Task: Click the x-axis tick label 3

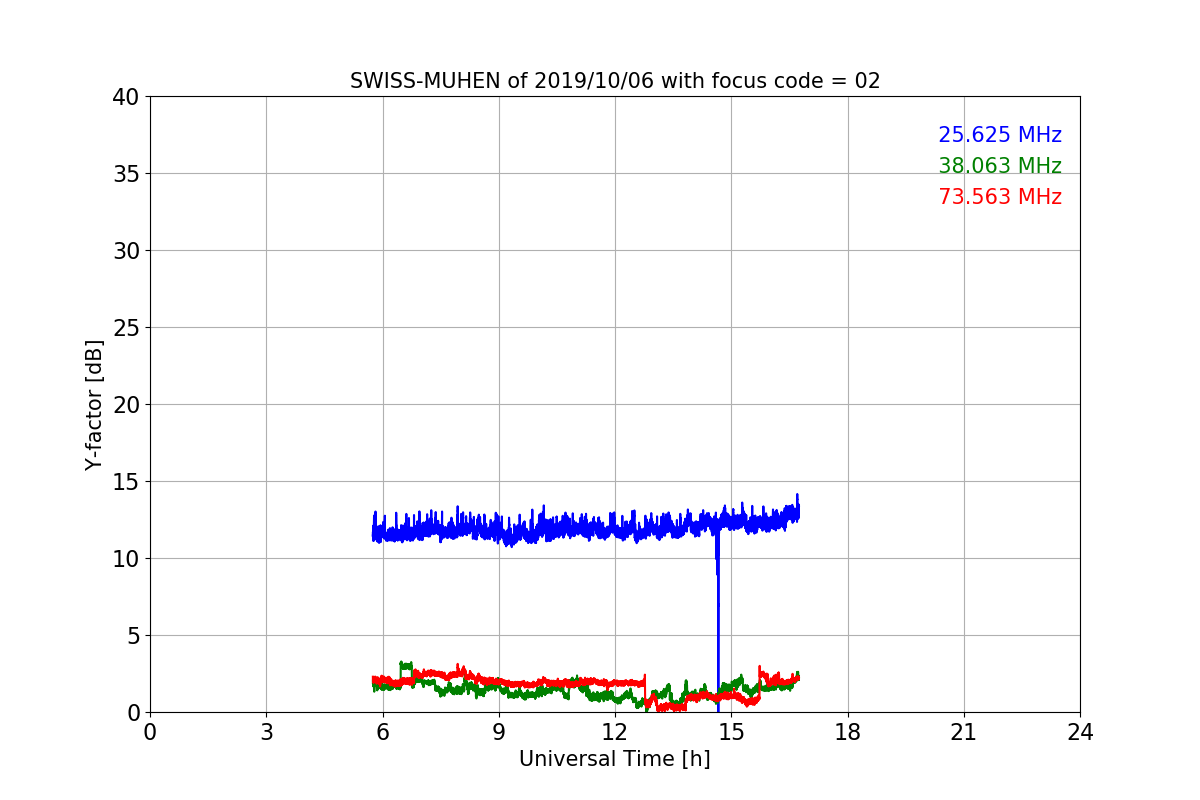Action: (x=266, y=732)
